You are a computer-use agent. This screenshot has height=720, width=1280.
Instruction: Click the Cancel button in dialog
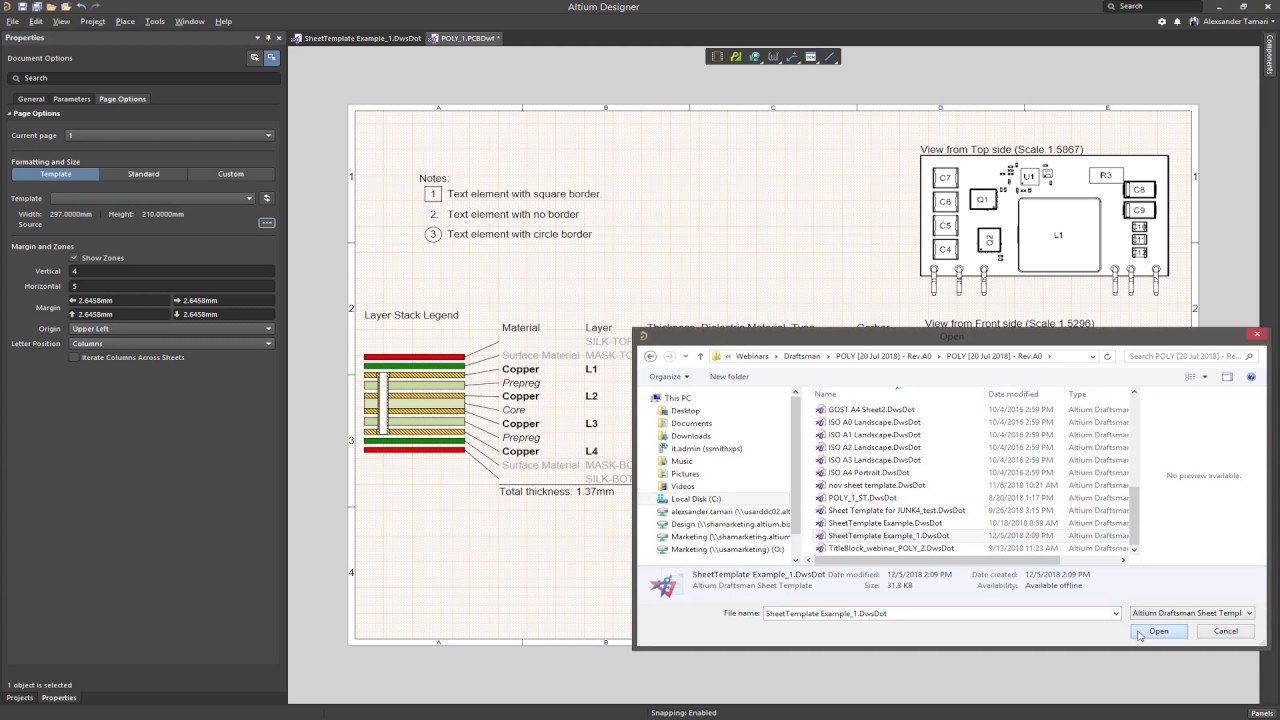pos(1226,631)
